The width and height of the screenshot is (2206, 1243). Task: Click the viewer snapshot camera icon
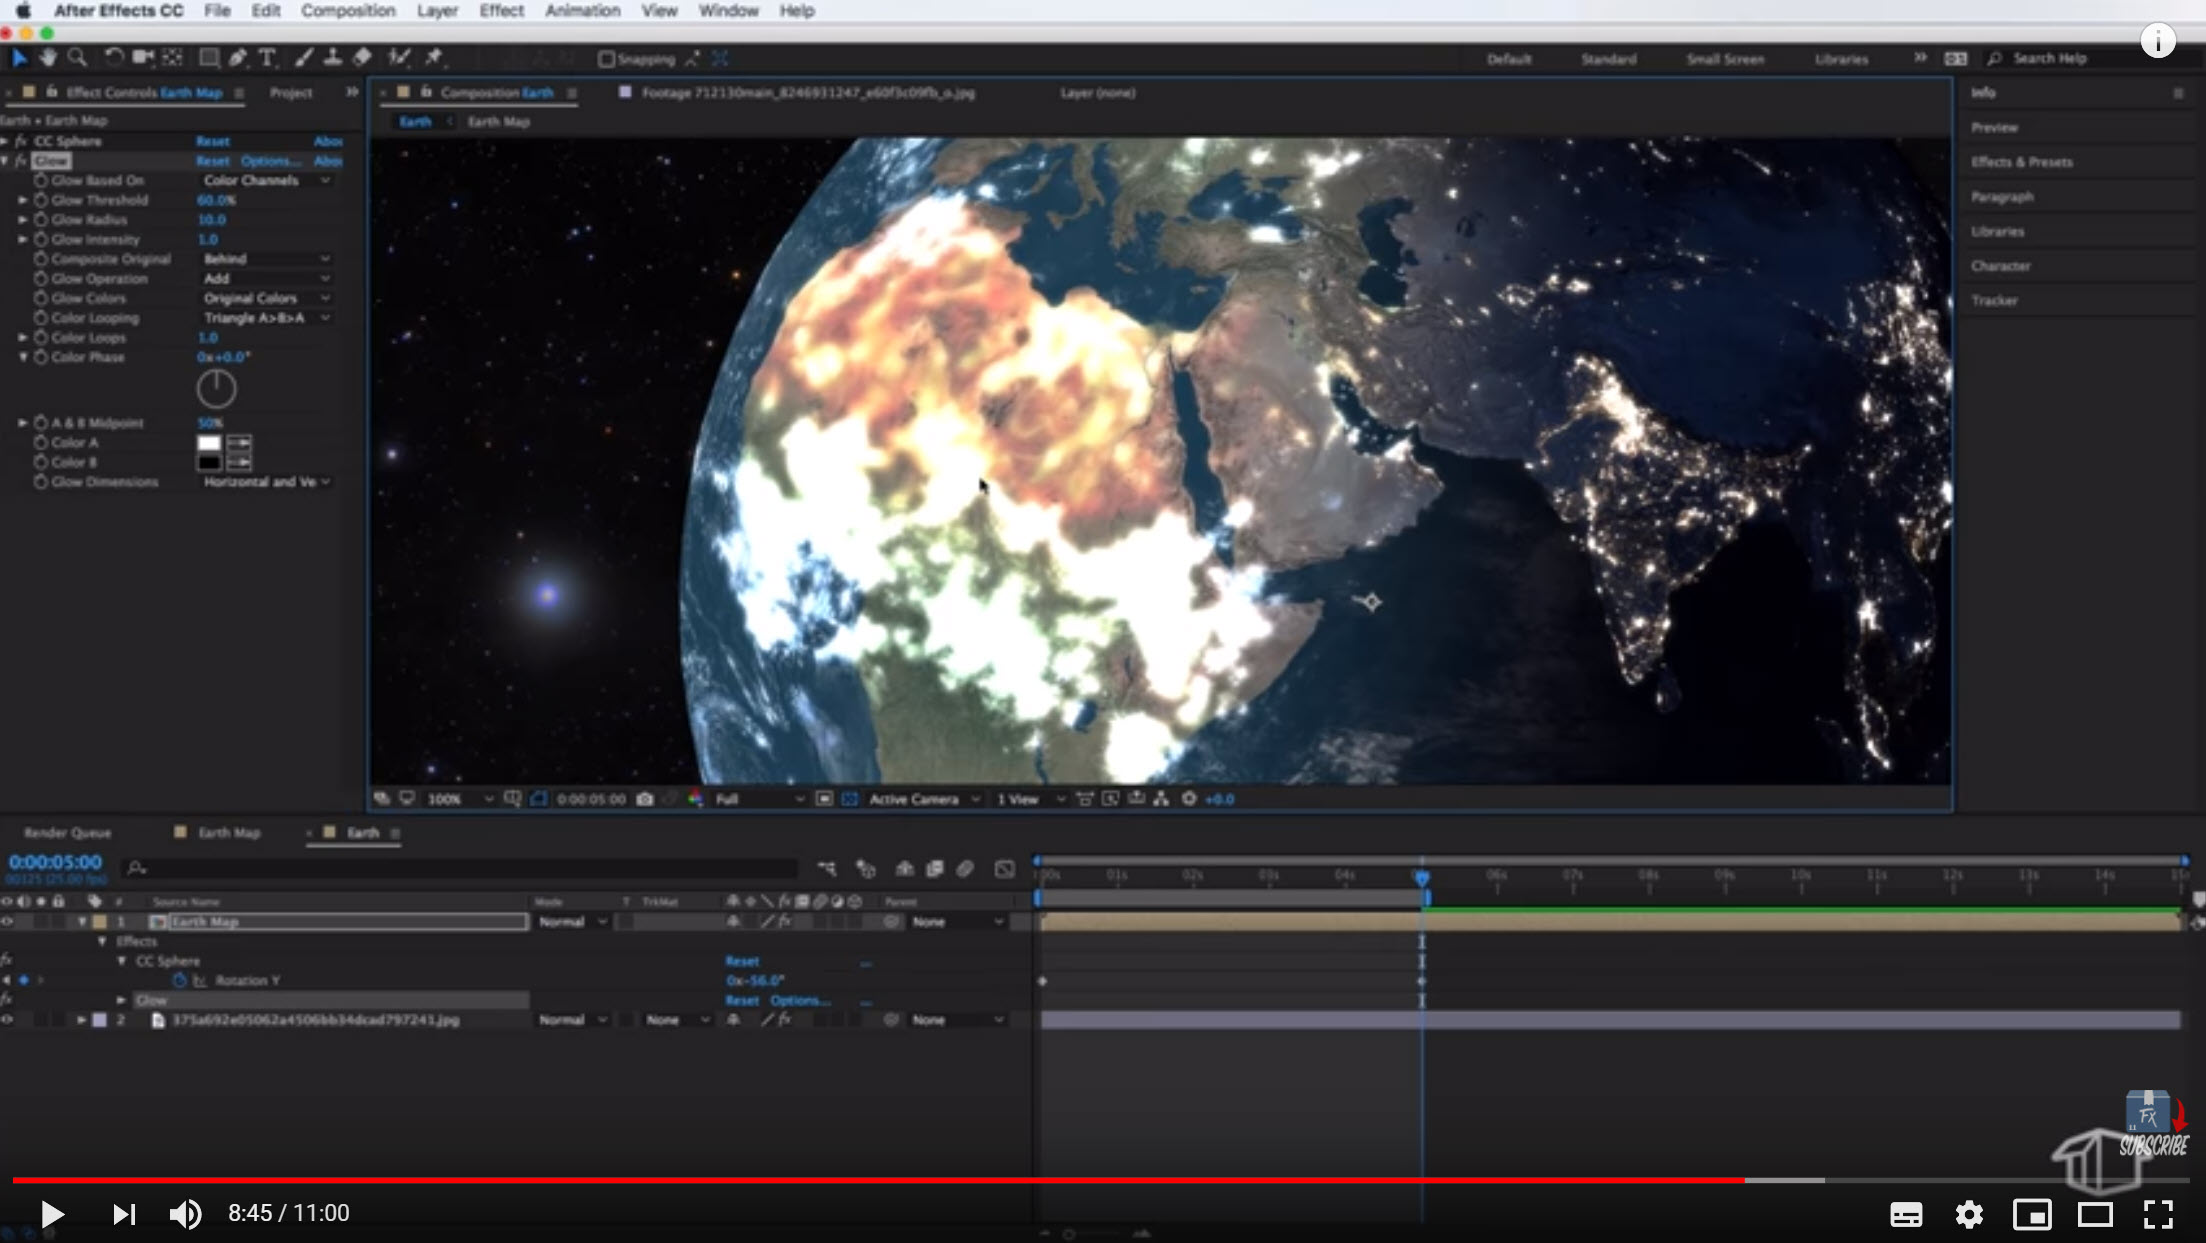pos(645,799)
